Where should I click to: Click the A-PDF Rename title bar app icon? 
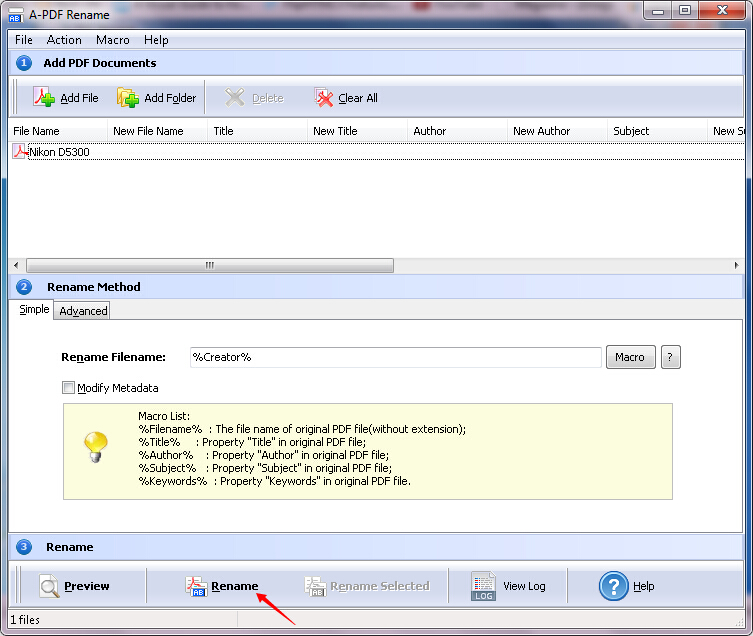[16, 15]
